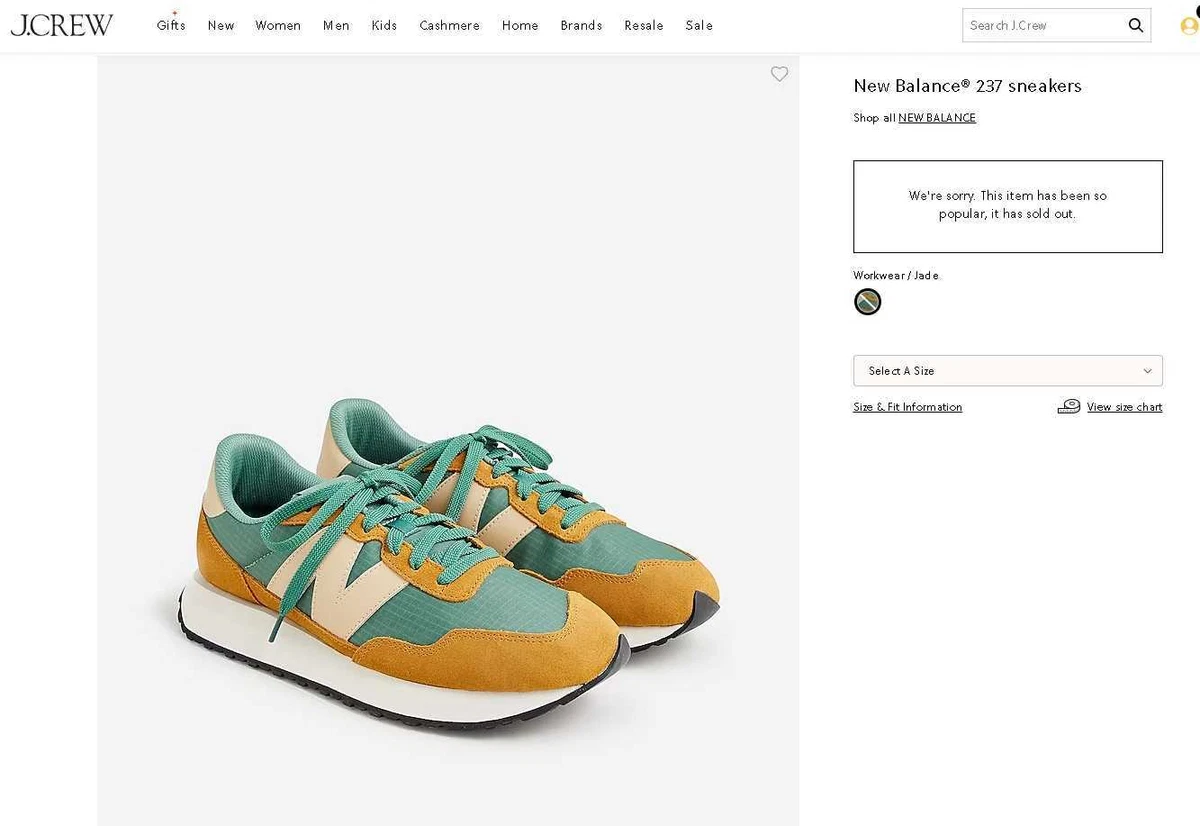1200x826 pixels.
Task: Open the View size chart link
Action: [1124, 407]
